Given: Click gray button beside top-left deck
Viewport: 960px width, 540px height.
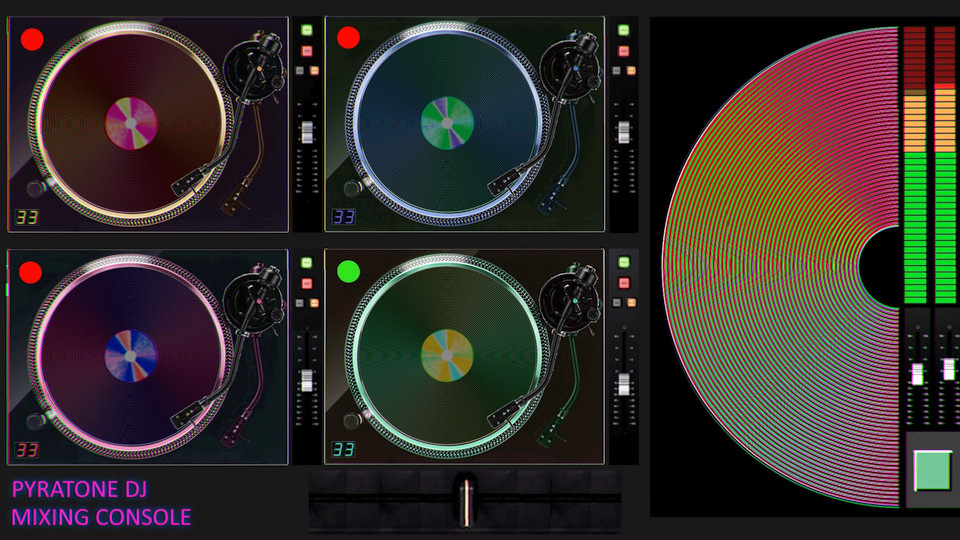Looking at the screenshot, I should click(300, 71).
